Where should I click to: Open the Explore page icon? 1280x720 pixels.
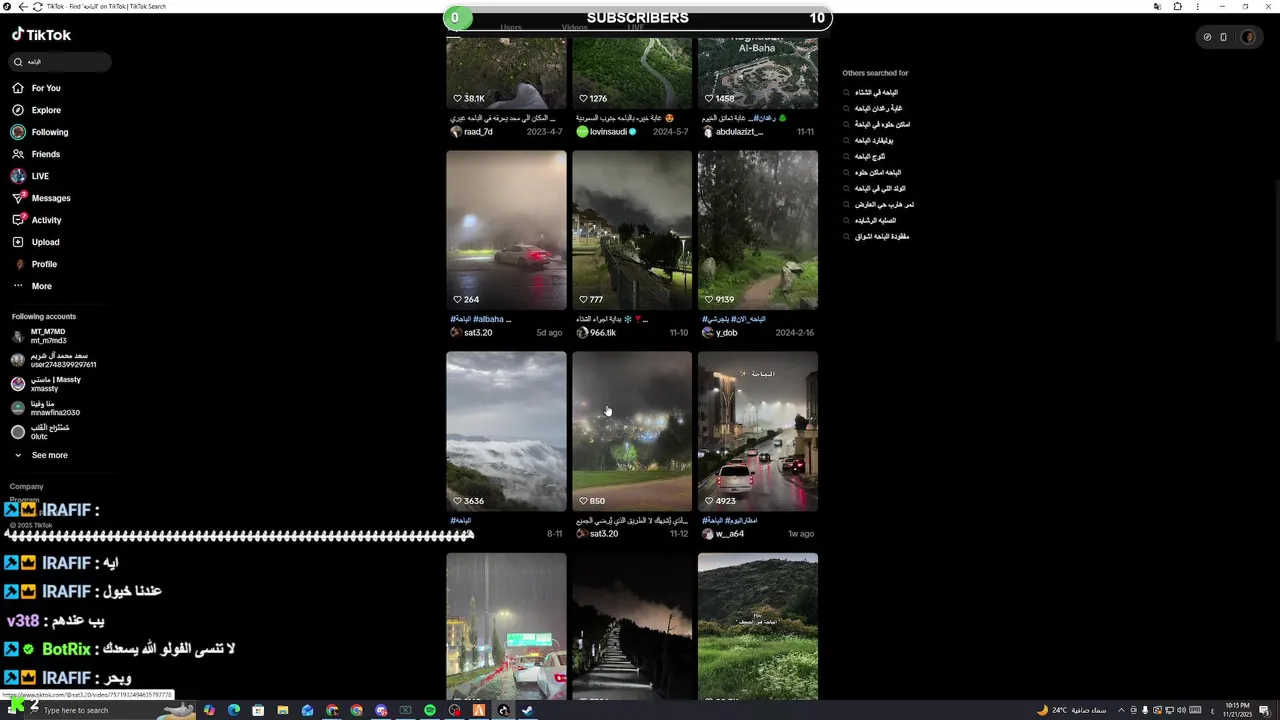(18, 110)
